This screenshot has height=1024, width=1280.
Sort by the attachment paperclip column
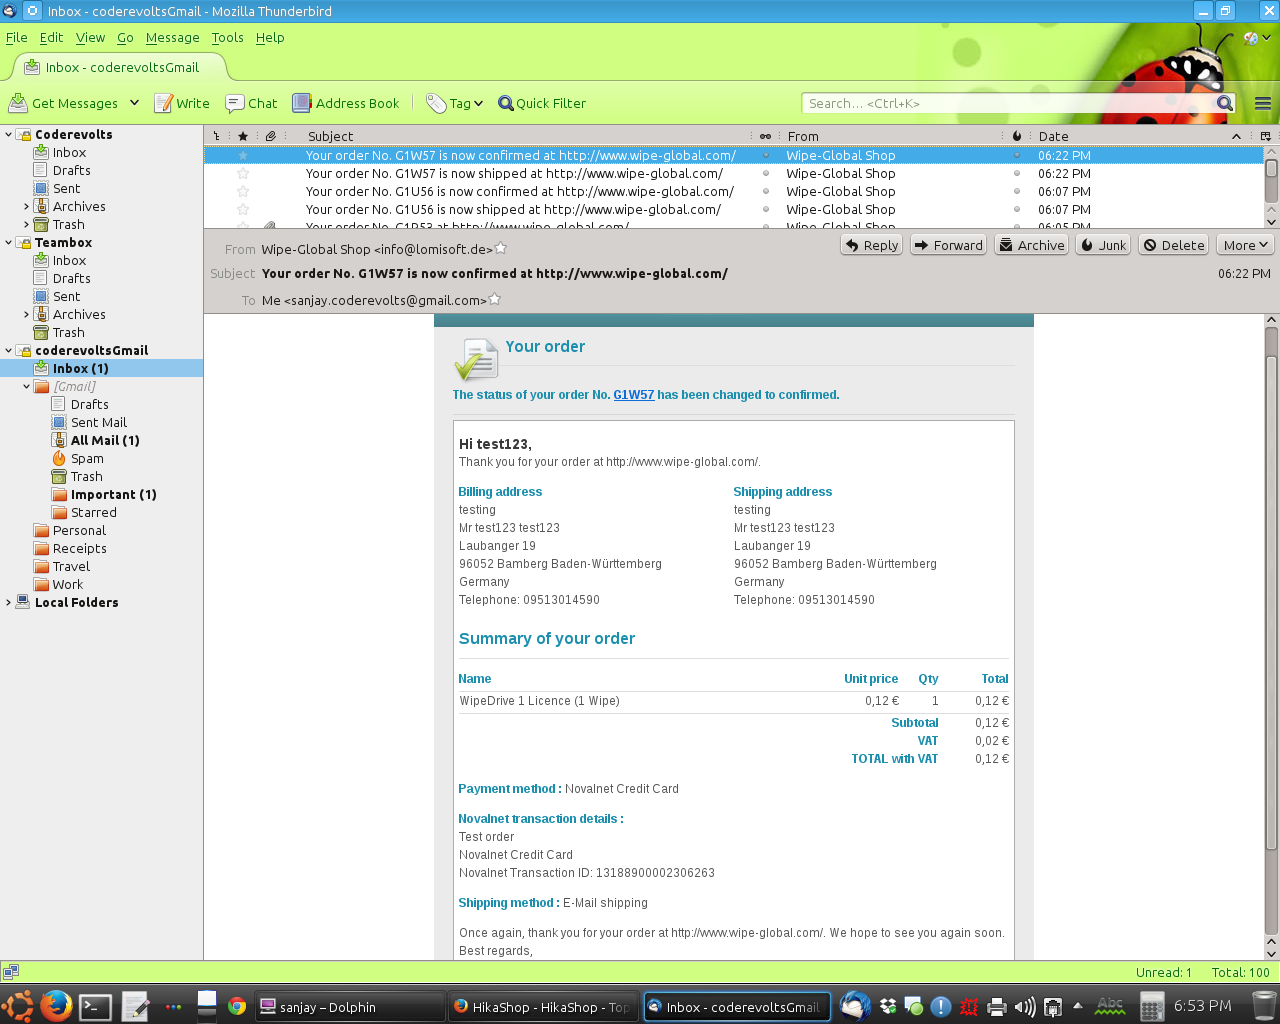pos(270,136)
